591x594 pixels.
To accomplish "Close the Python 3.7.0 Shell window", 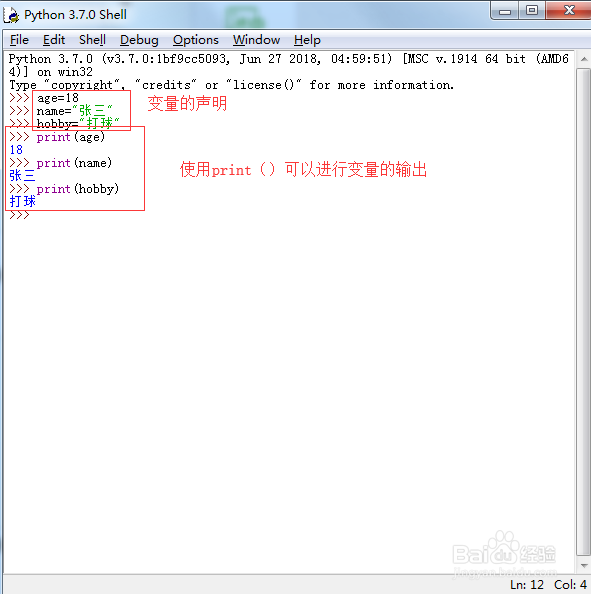I will [569, 10].
